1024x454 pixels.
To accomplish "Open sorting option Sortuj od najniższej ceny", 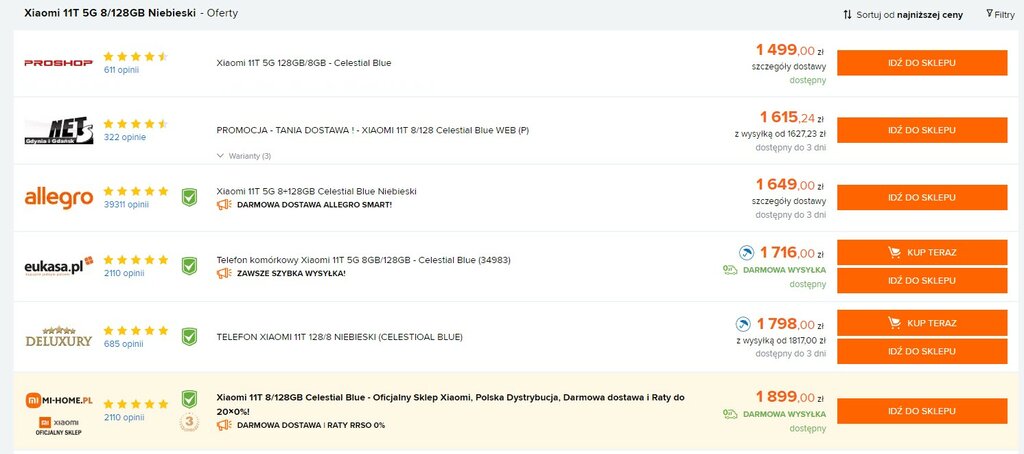I will pos(903,14).
